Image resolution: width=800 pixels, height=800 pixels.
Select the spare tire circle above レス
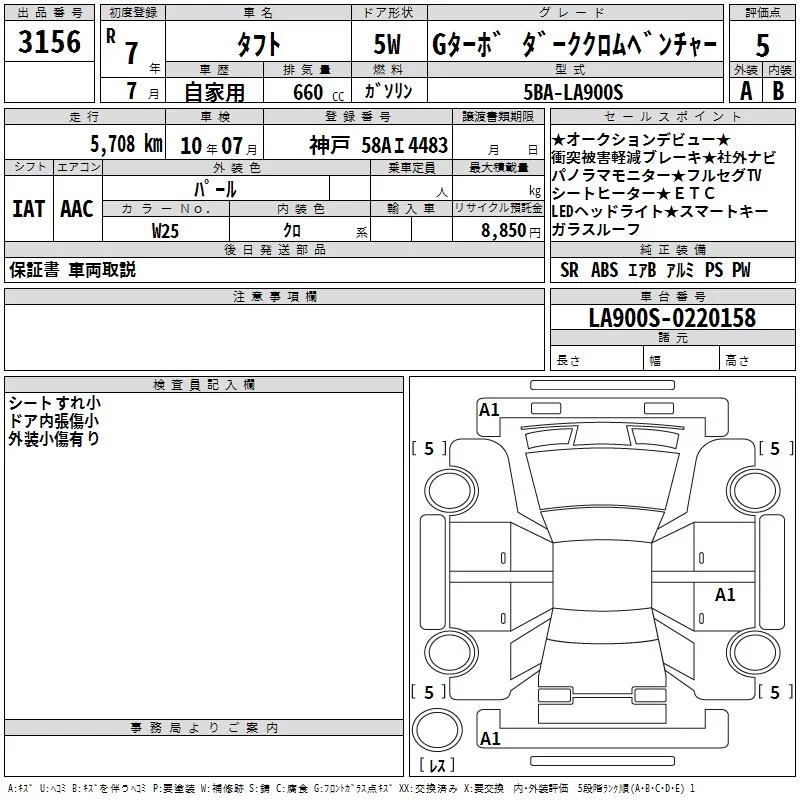[x=437, y=729]
